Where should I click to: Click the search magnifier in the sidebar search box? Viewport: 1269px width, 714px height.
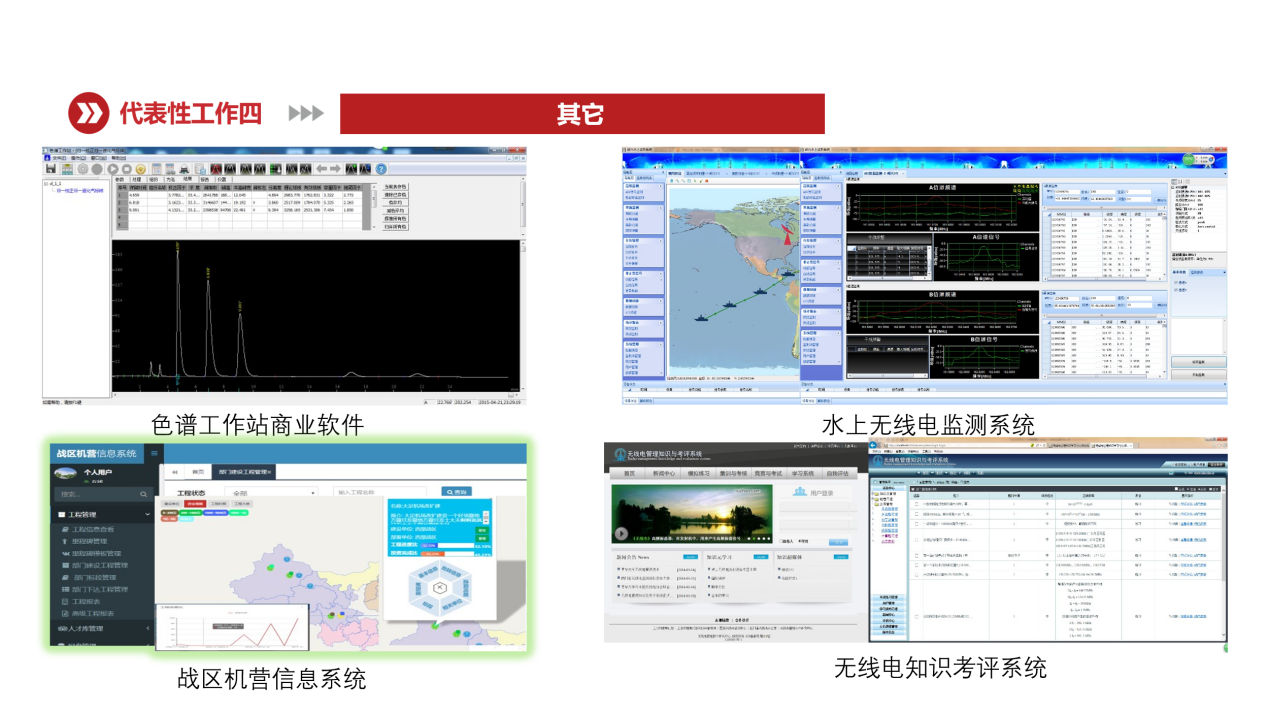(x=143, y=494)
